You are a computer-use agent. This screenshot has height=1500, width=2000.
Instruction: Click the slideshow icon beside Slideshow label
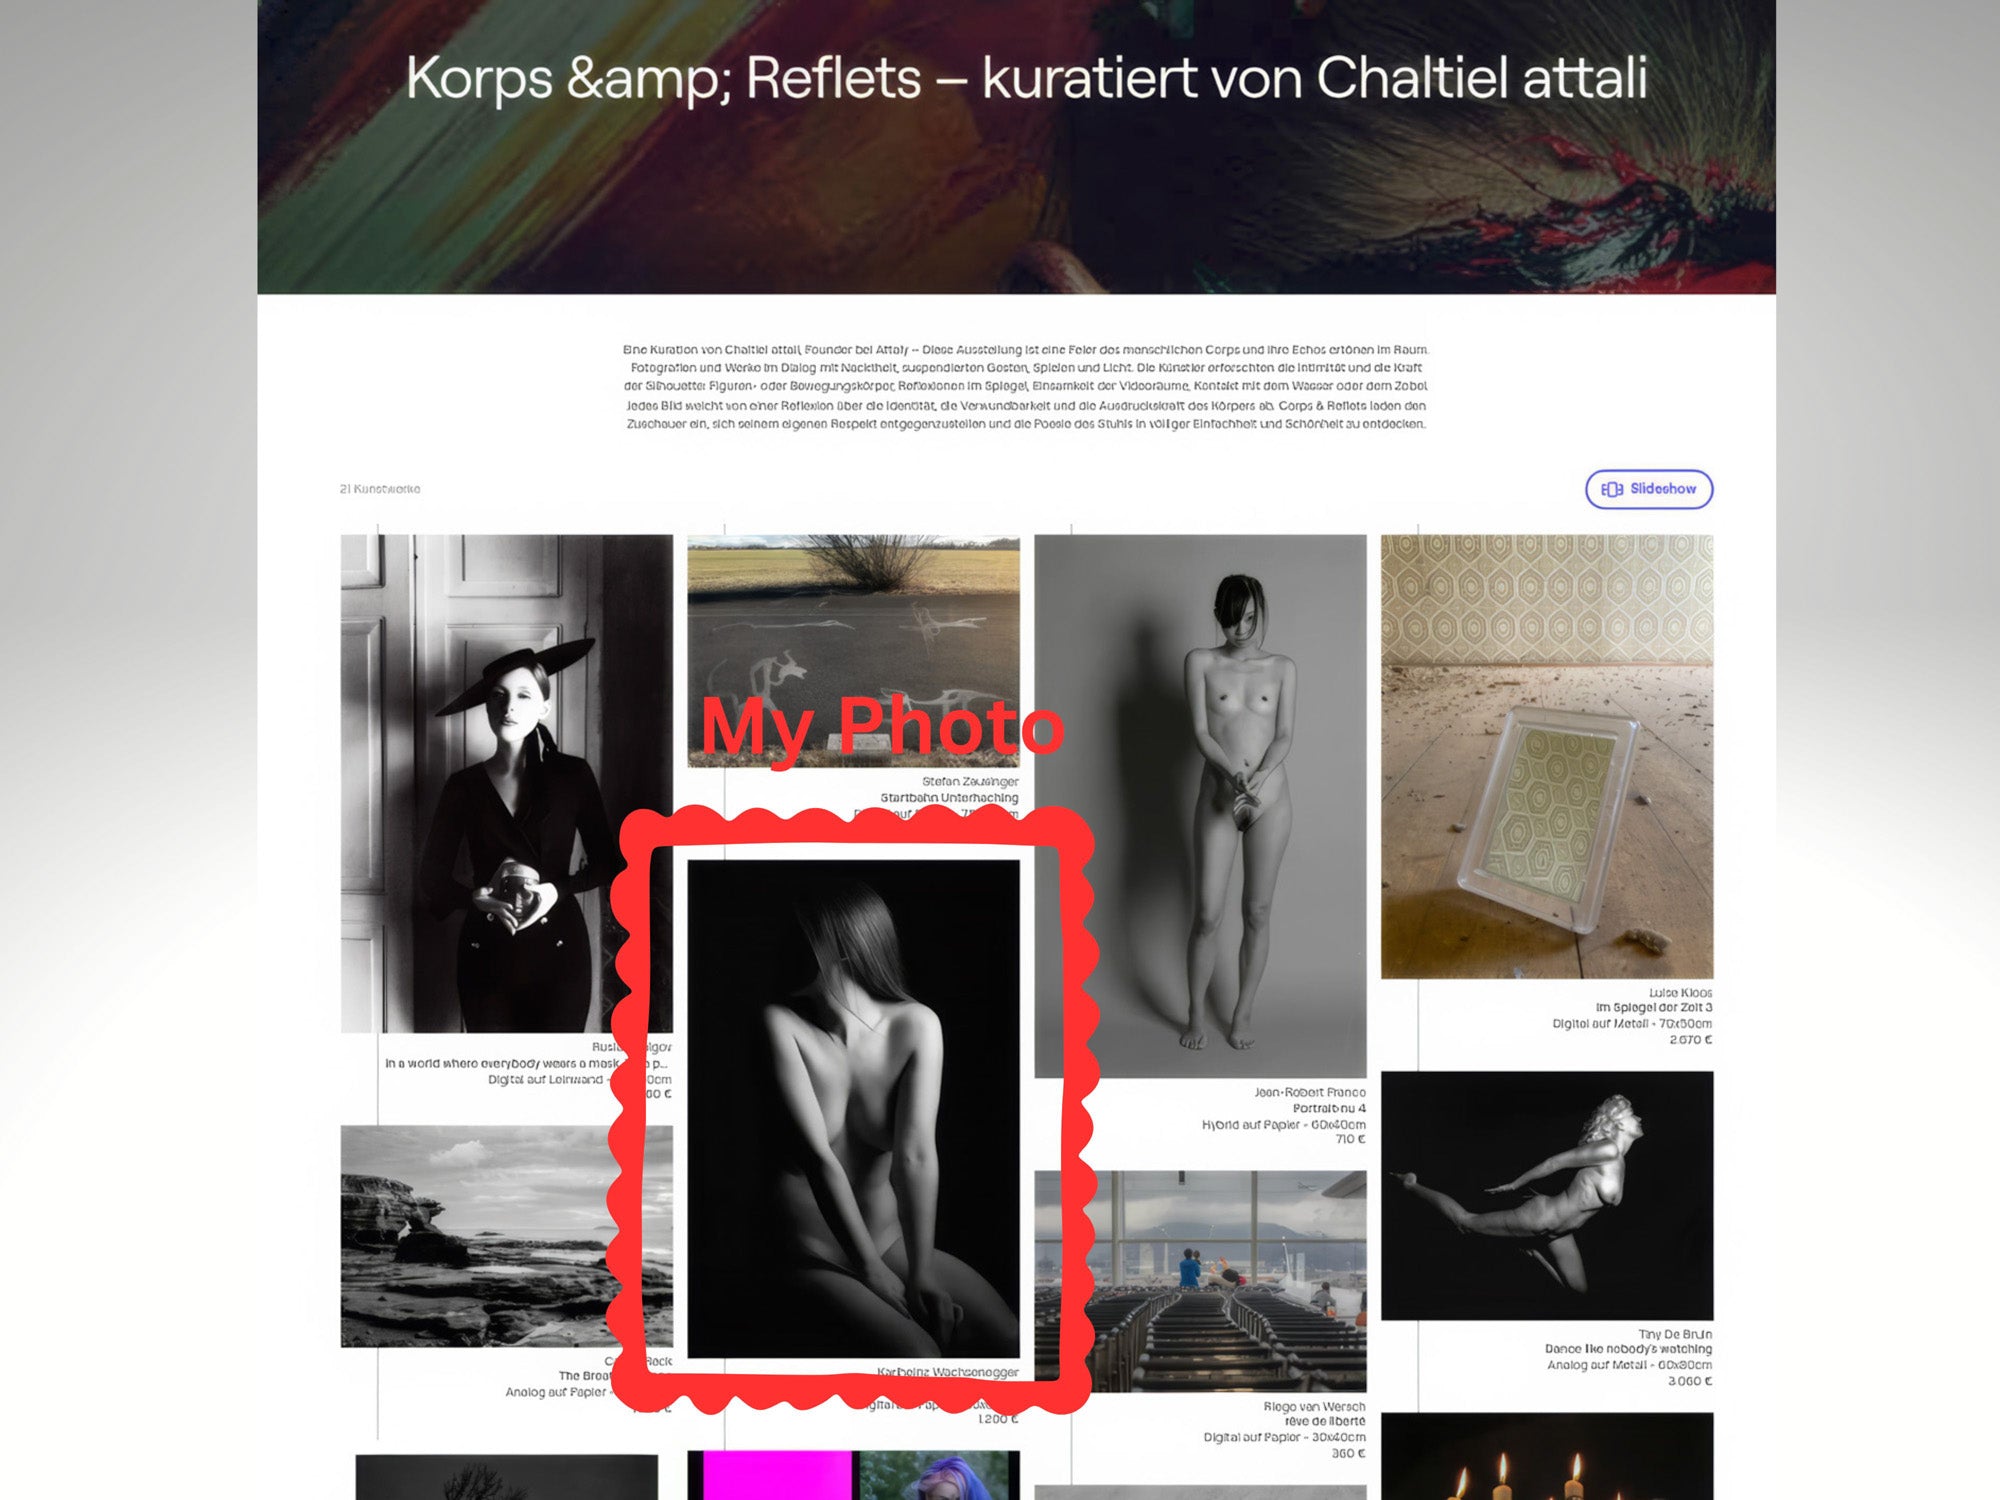1612,489
